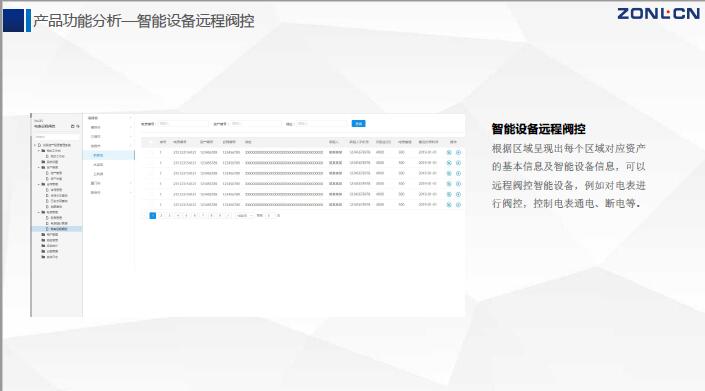This screenshot has width=705, height=391.
Task: Click the first filter input above the table
Action: click(183, 124)
